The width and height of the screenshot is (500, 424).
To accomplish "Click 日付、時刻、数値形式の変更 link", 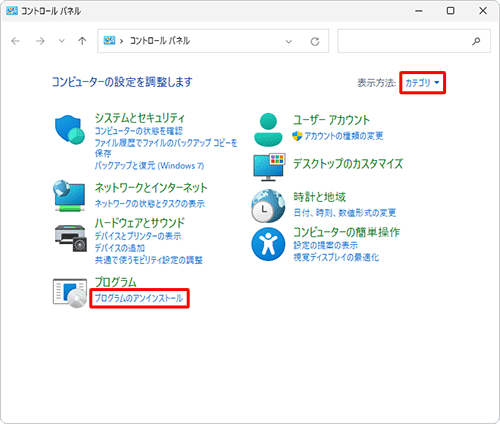I will [345, 213].
